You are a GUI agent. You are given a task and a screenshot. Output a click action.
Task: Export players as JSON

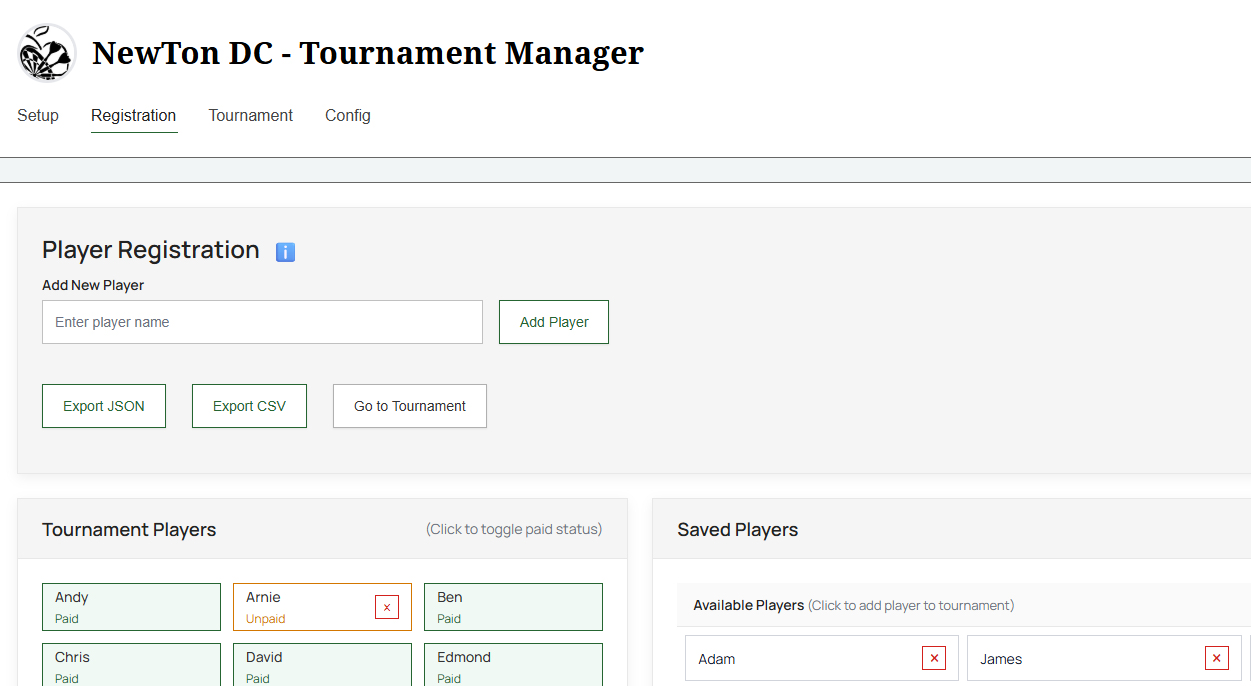(103, 405)
